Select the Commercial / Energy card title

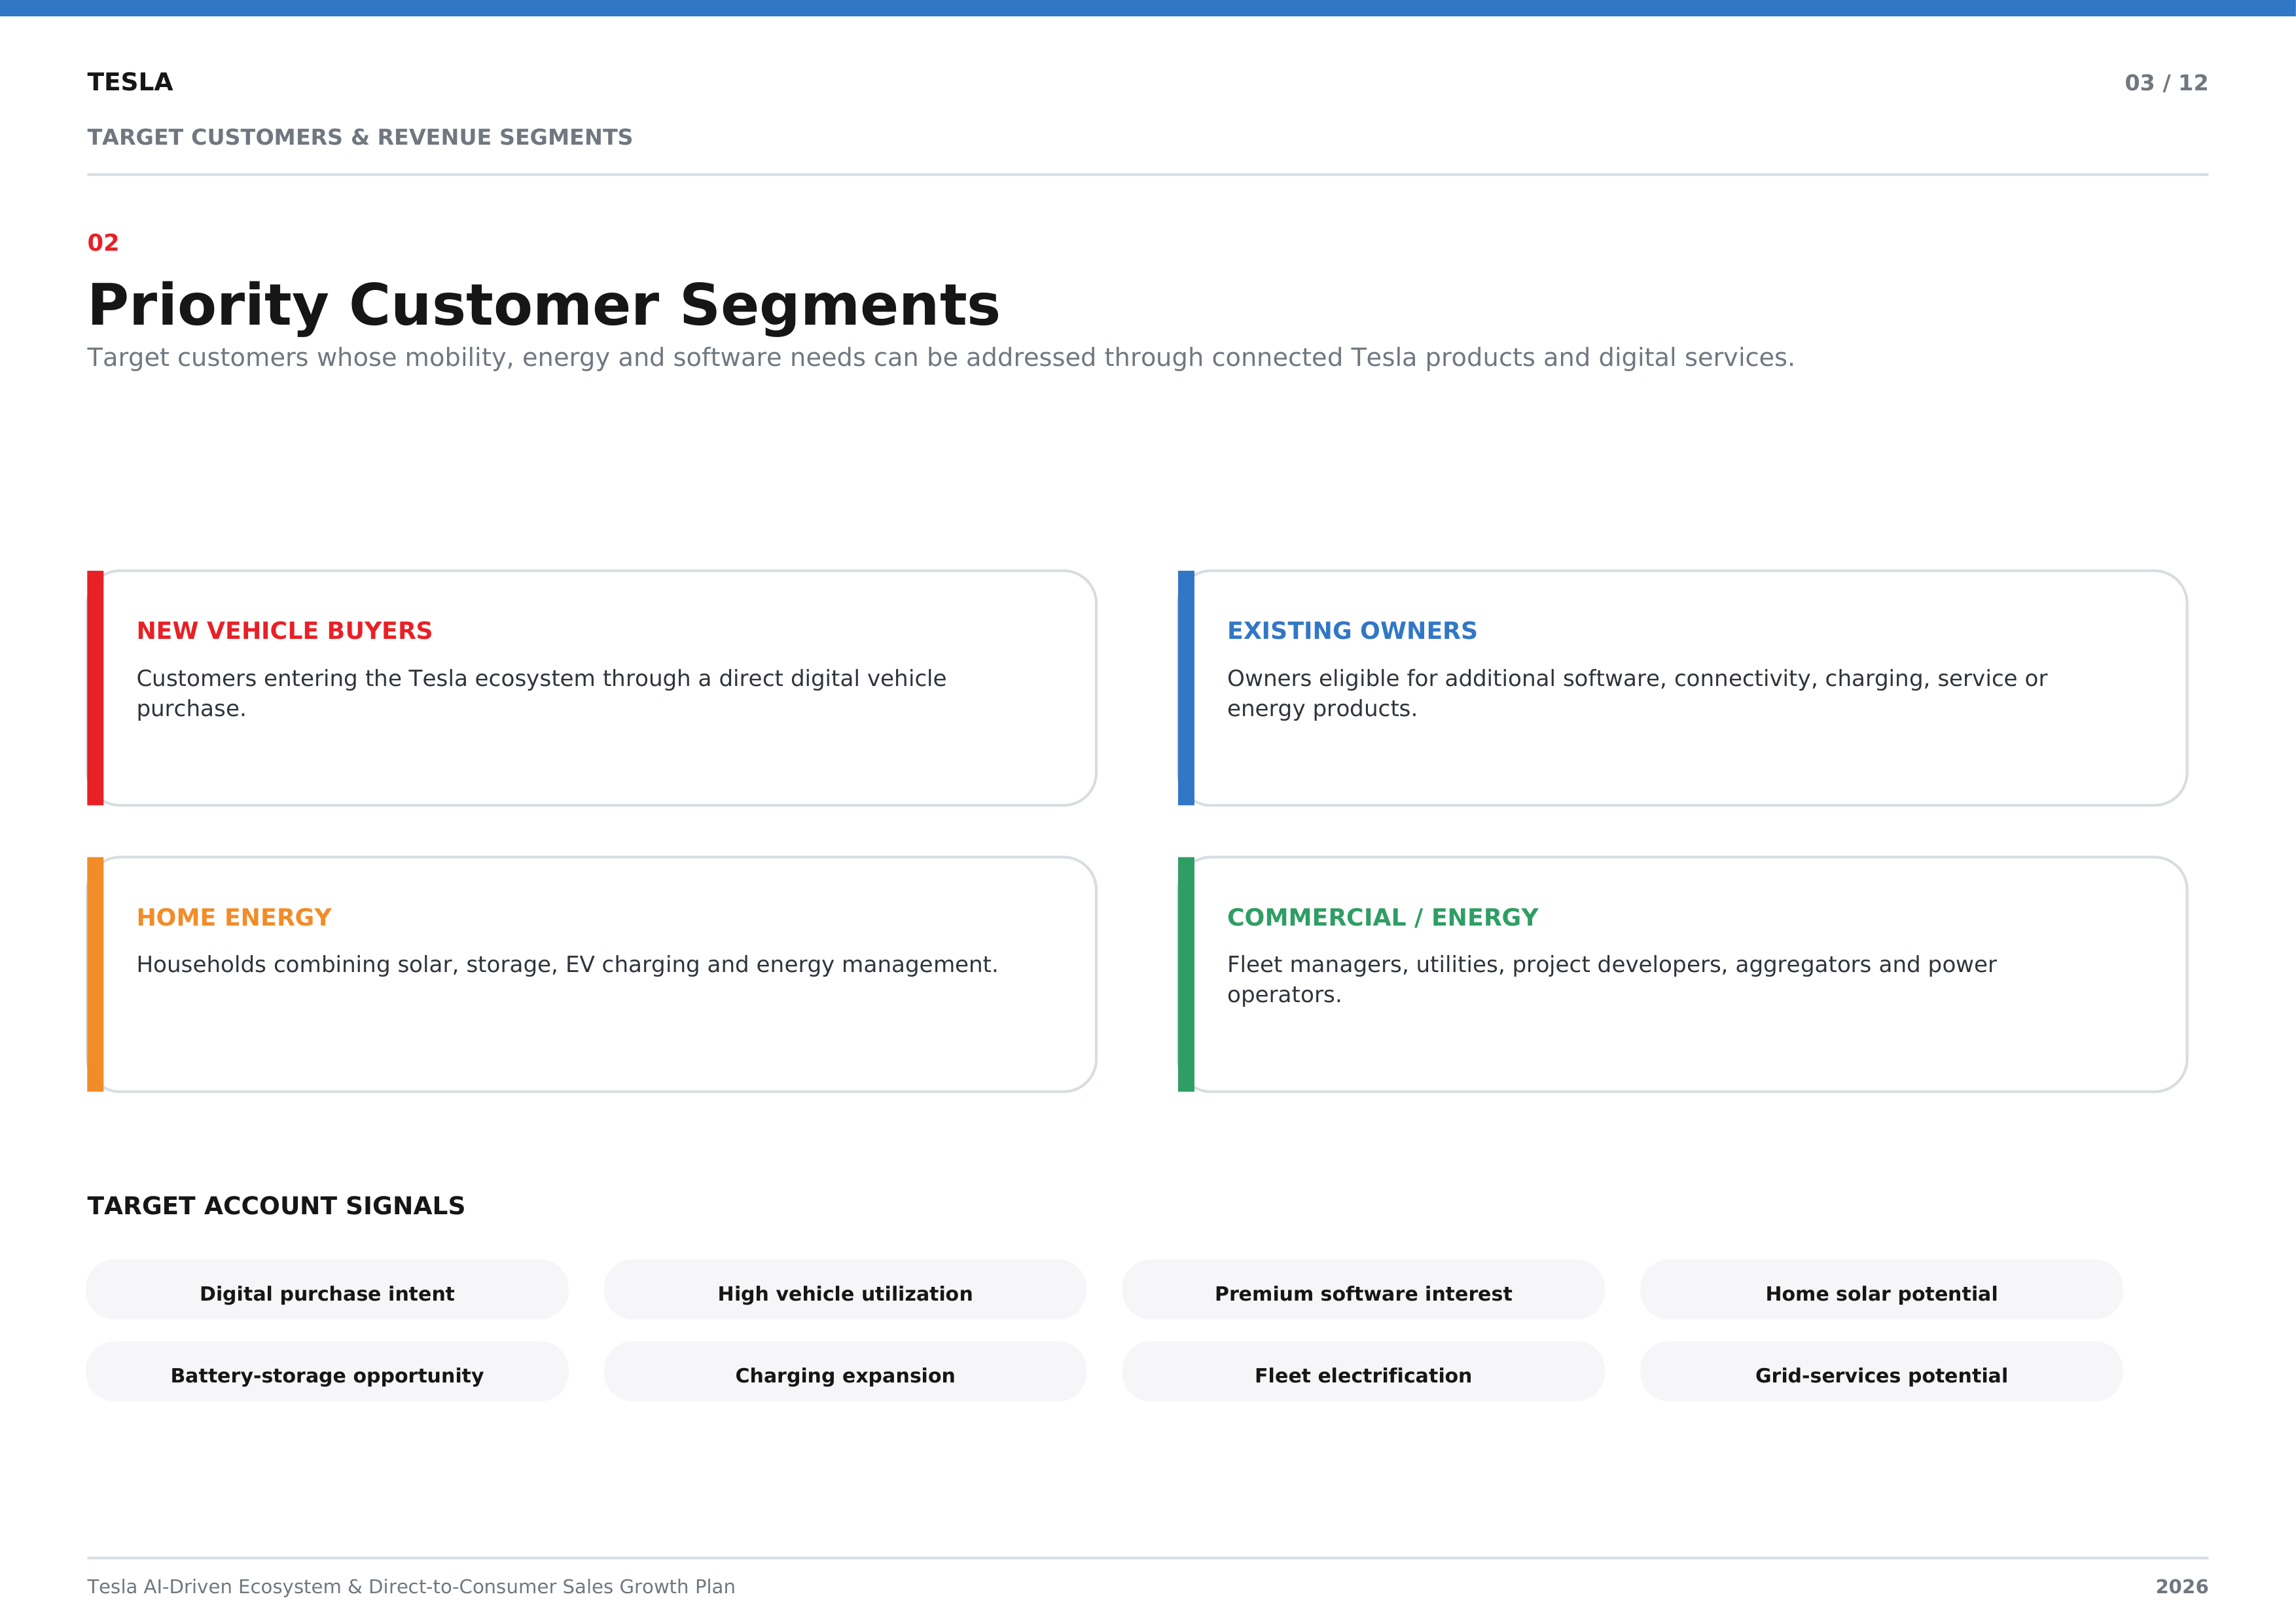pos(1383,917)
